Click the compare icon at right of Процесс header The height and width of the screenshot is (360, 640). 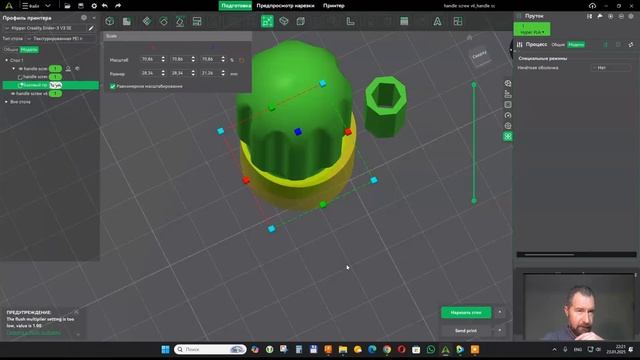coord(631,44)
